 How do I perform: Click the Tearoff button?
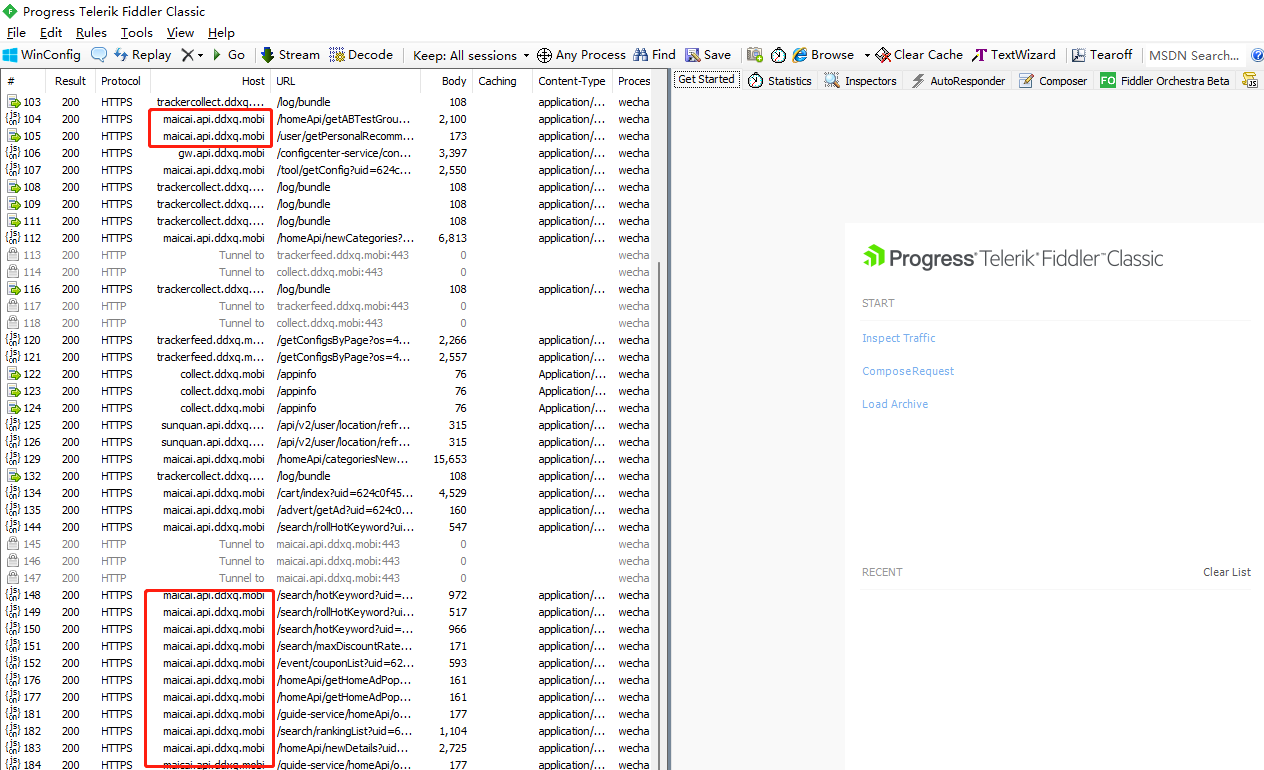[1102, 55]
